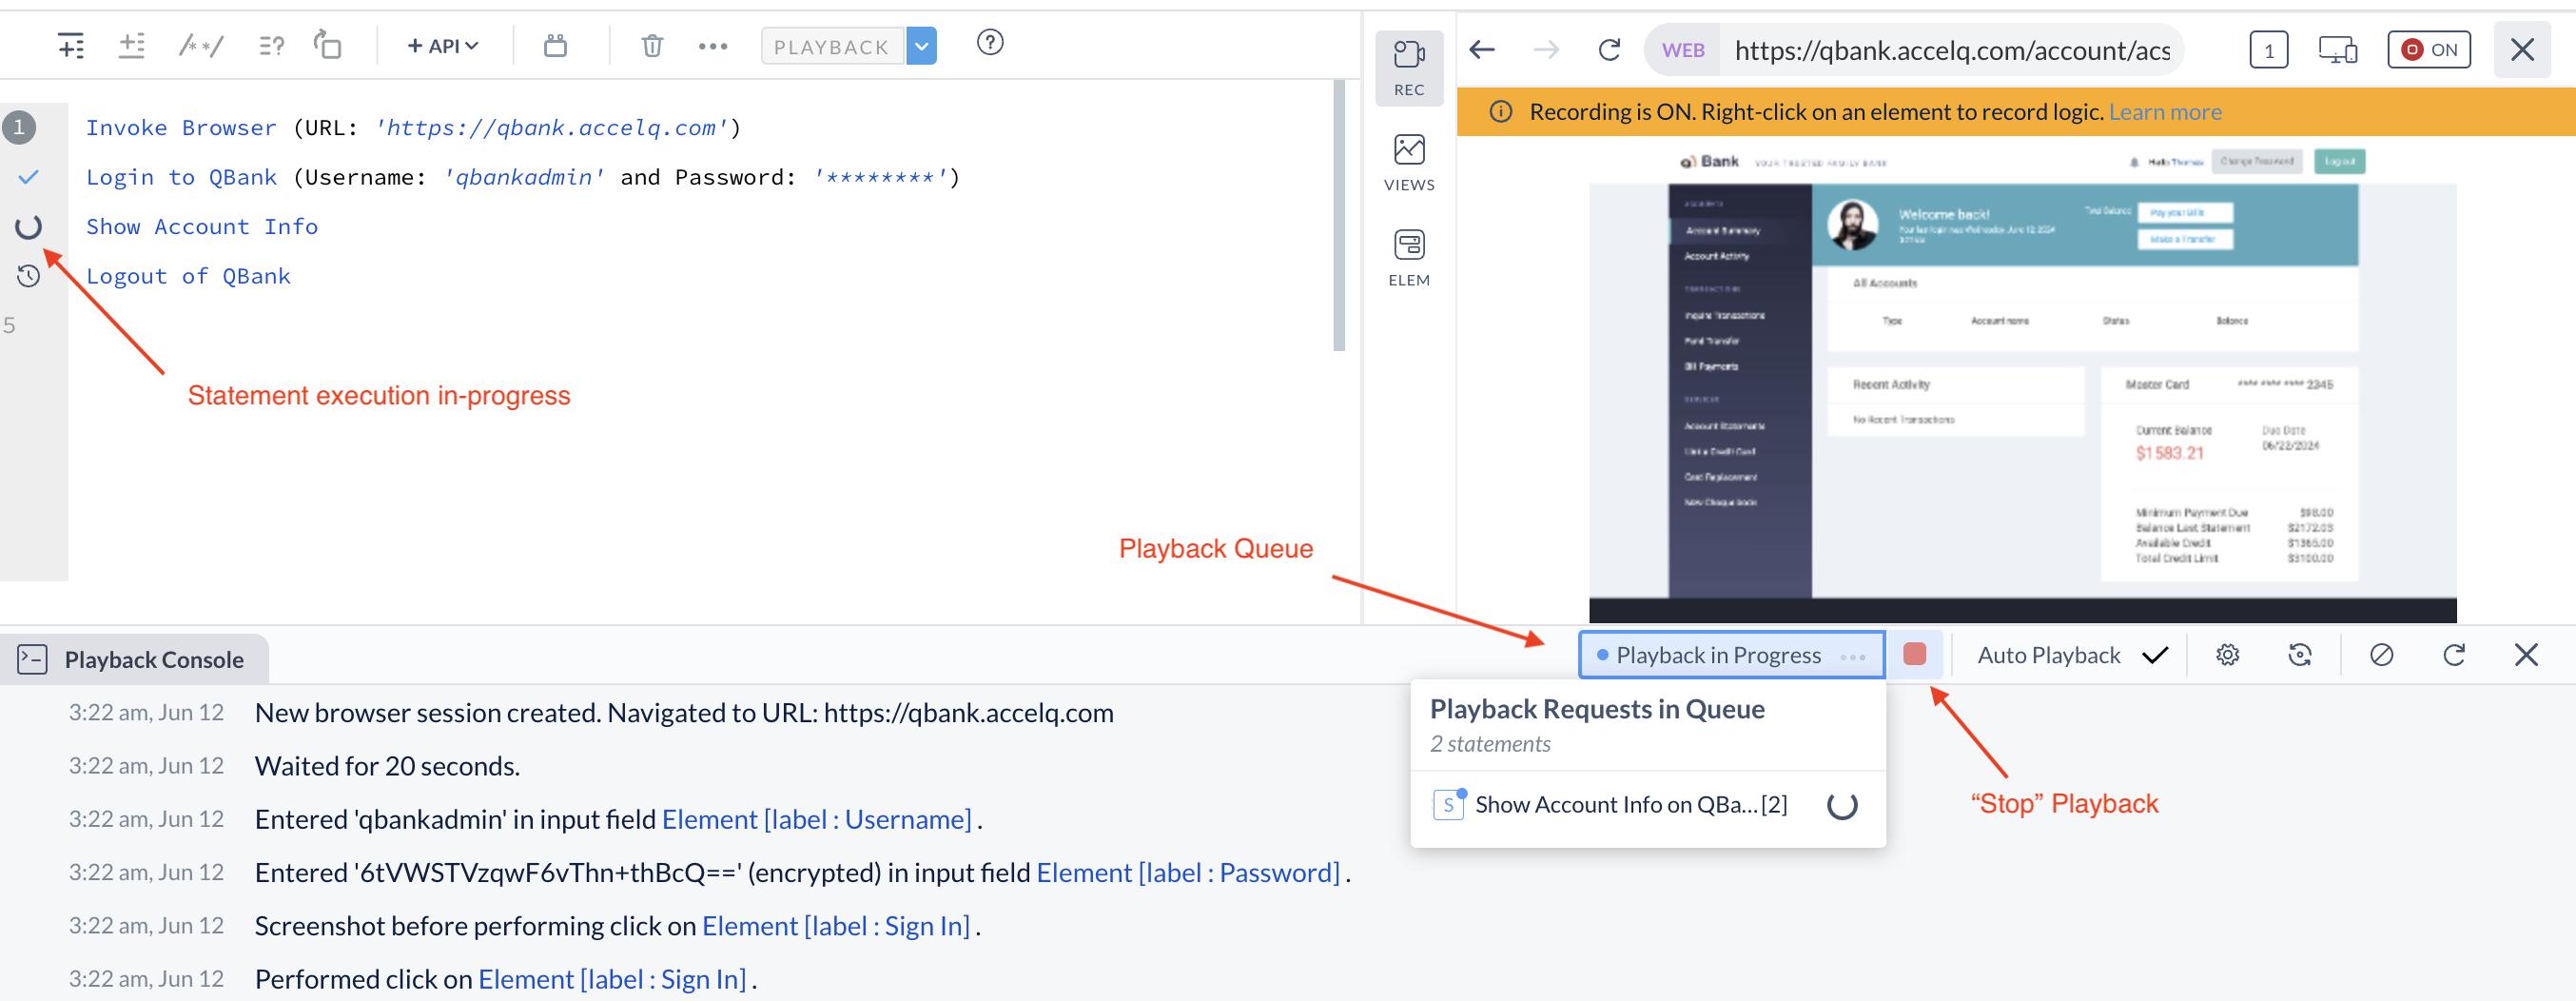Go back in the recorder browser
This screenshot has height=1001, width=2576.
tap(1483, 49)
